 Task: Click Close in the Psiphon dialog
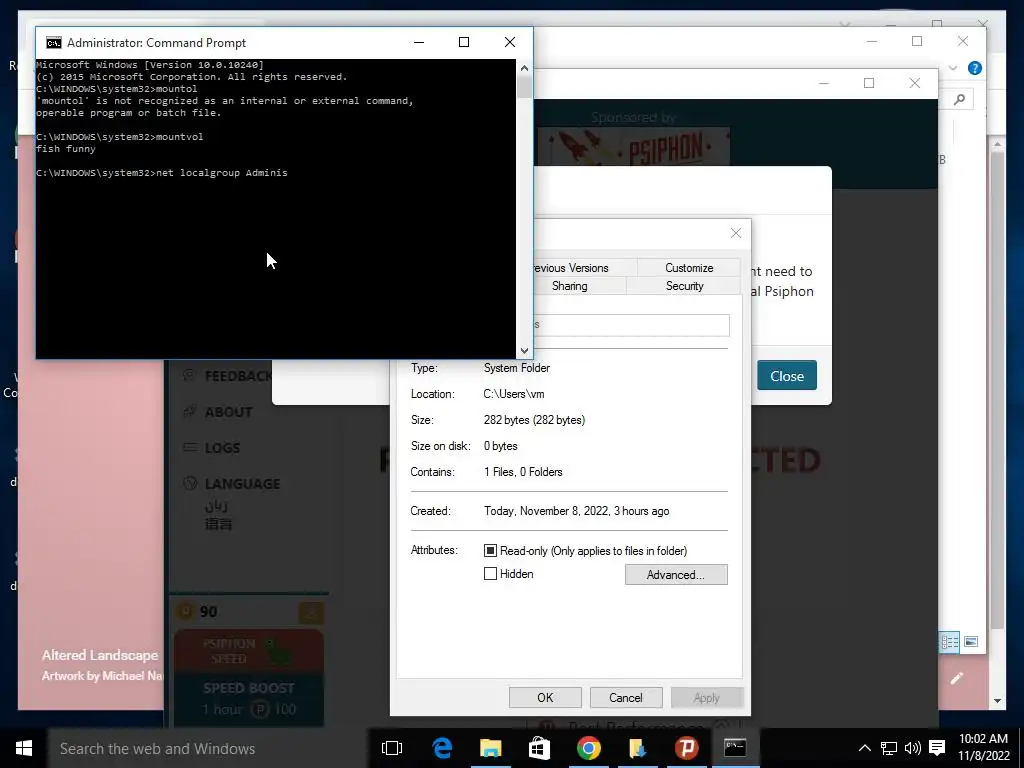pos(787,376)
